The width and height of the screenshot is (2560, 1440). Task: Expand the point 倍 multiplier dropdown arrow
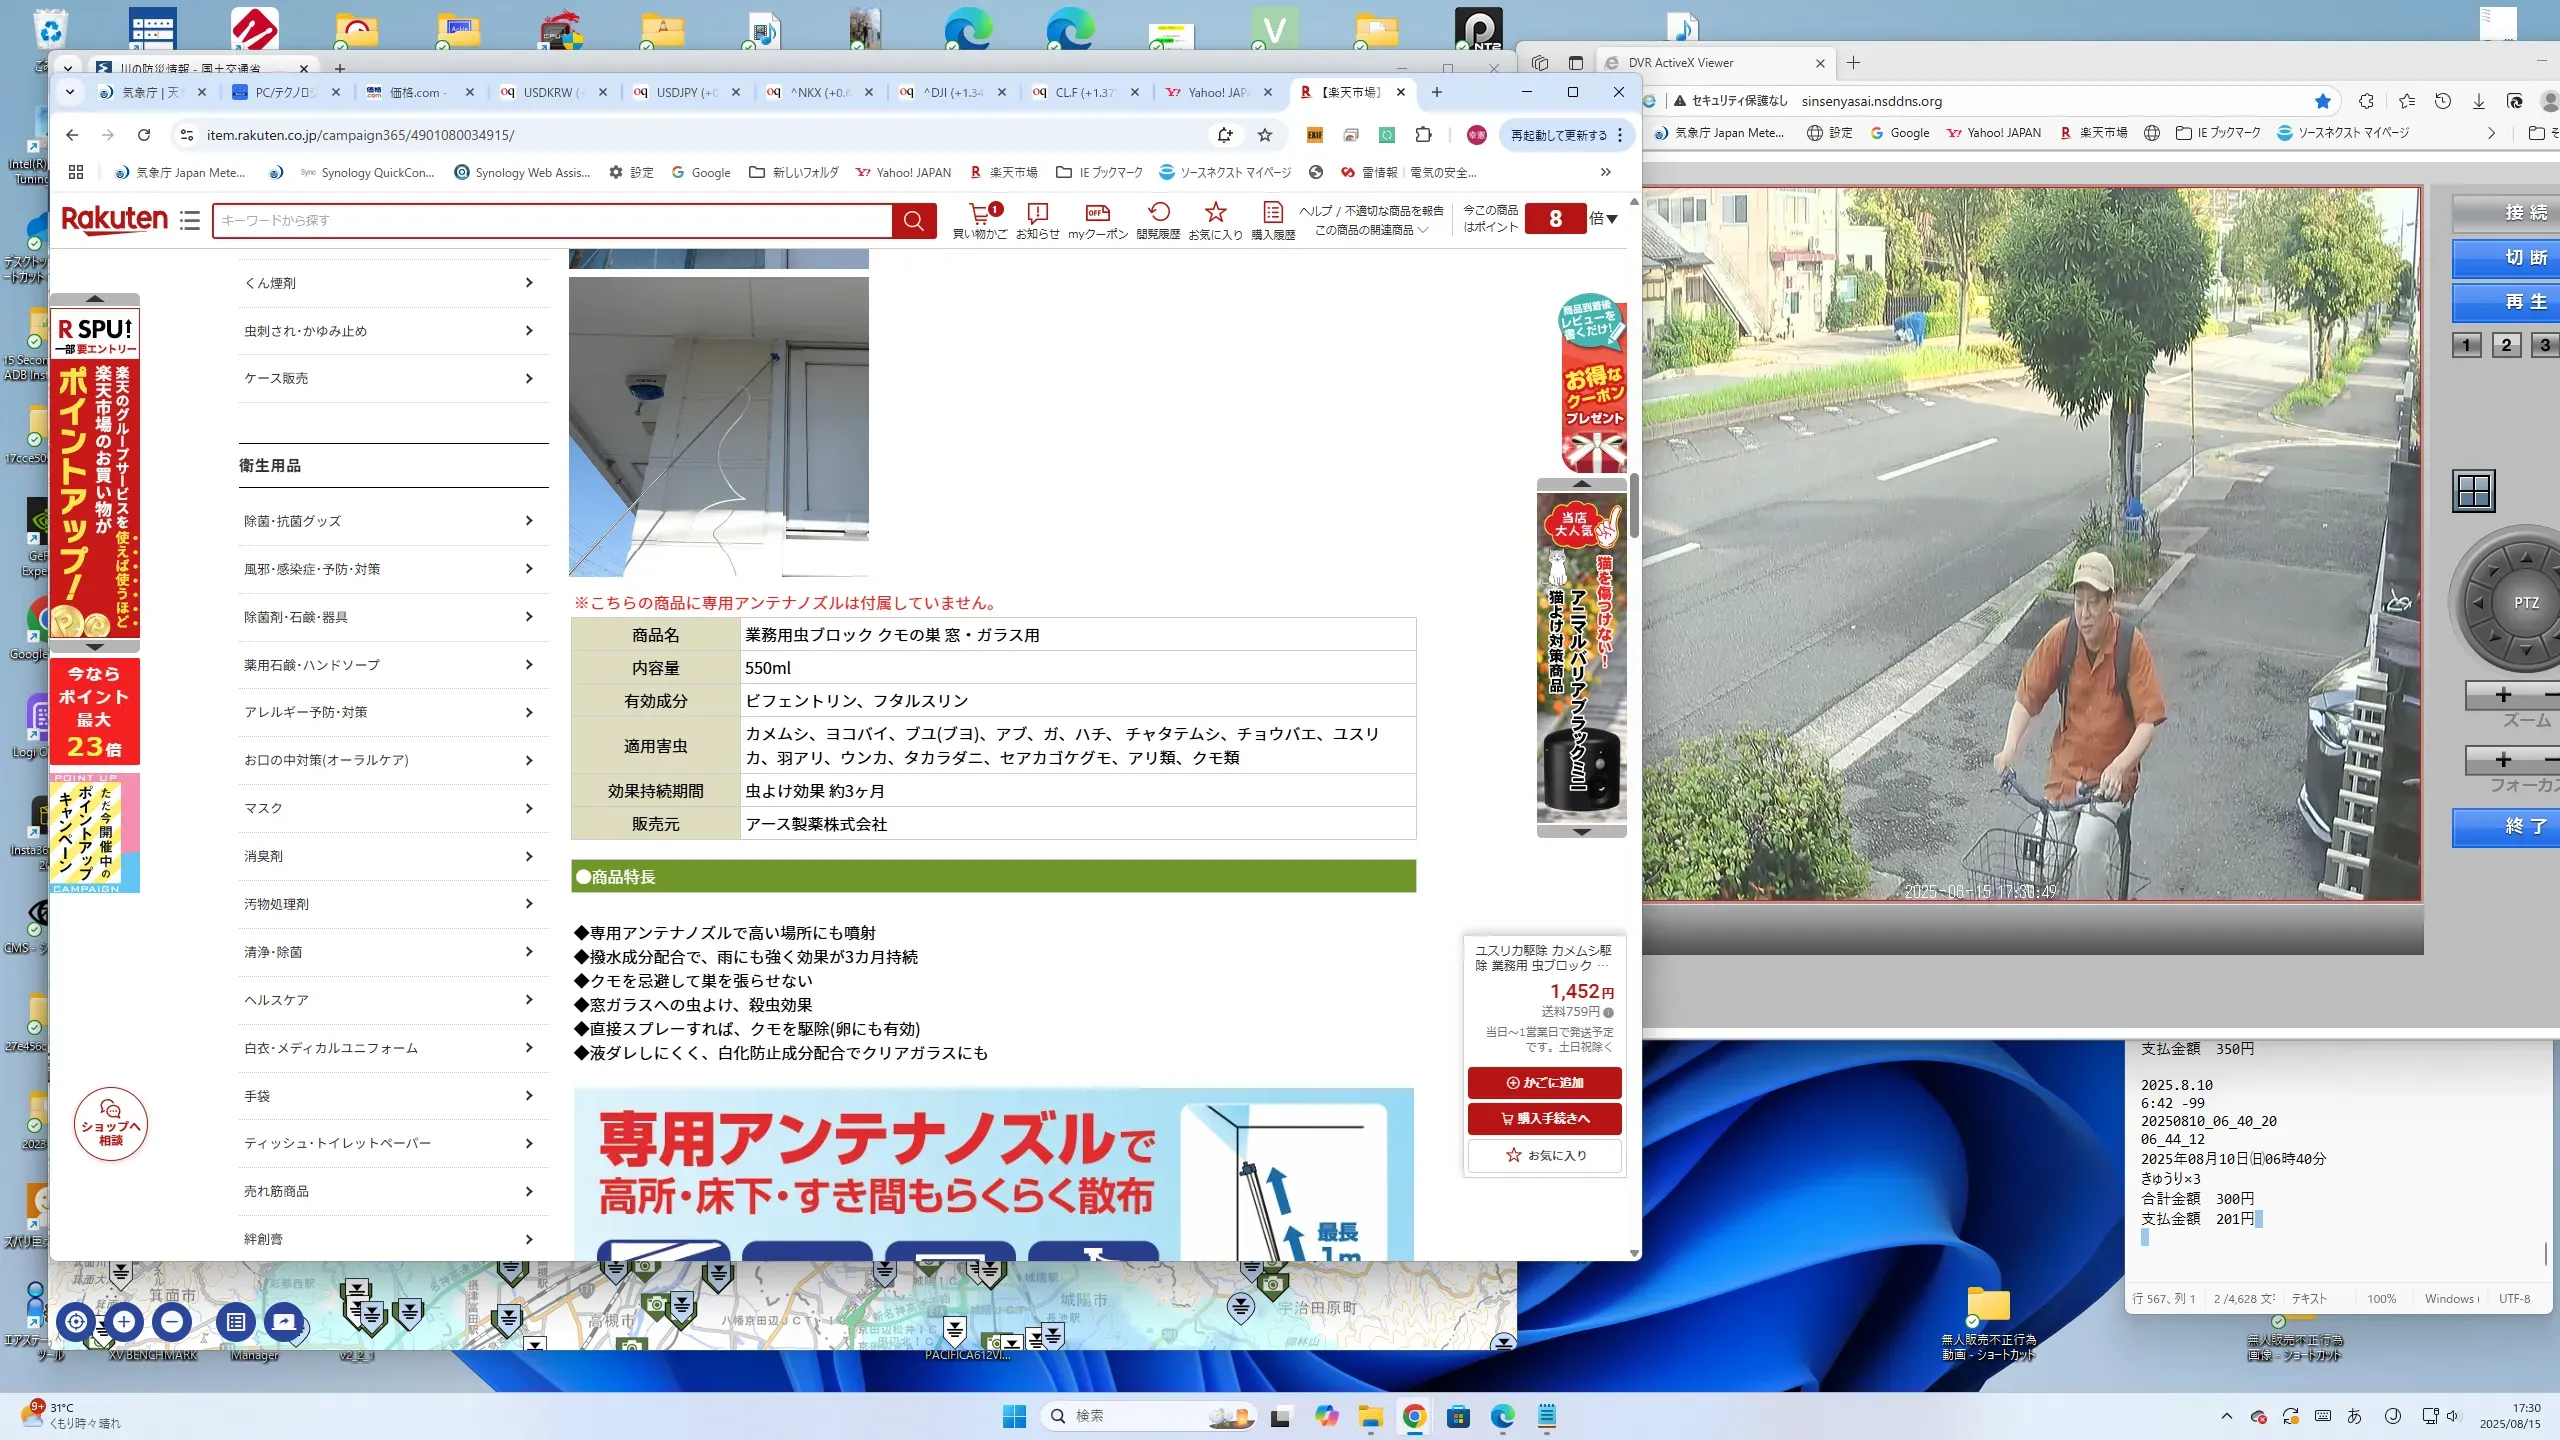pyautogui.click(x=1611, y=219)
